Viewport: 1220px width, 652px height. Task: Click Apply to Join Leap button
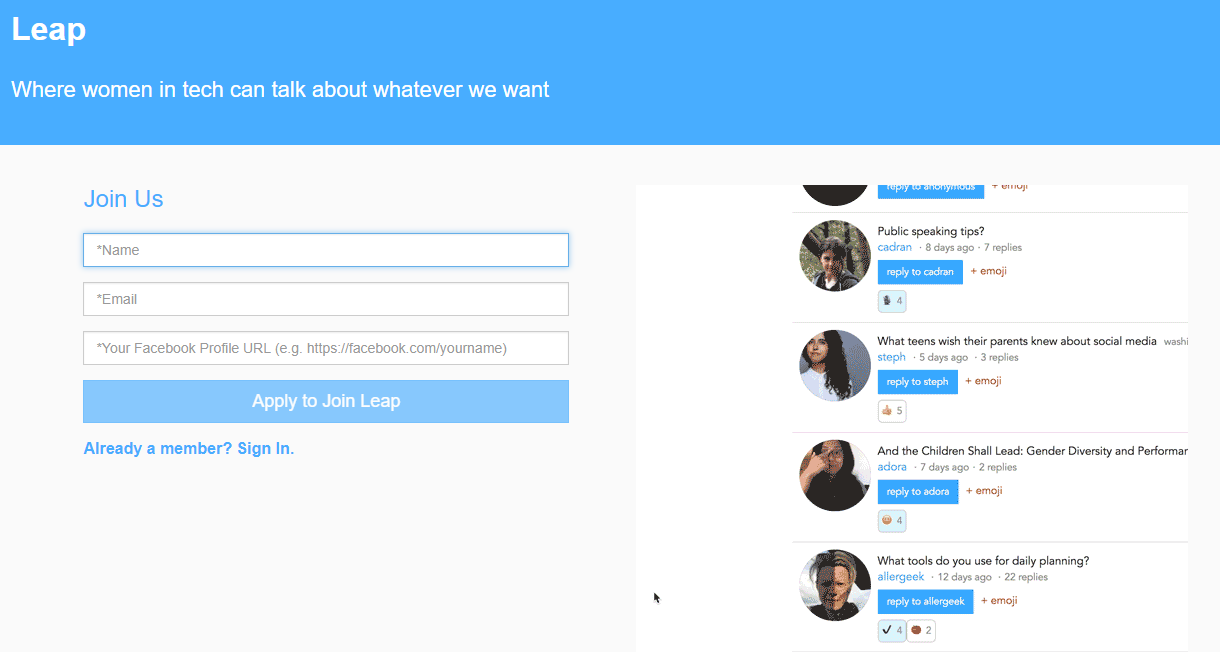pyautogui.click(x=326, y=401)
